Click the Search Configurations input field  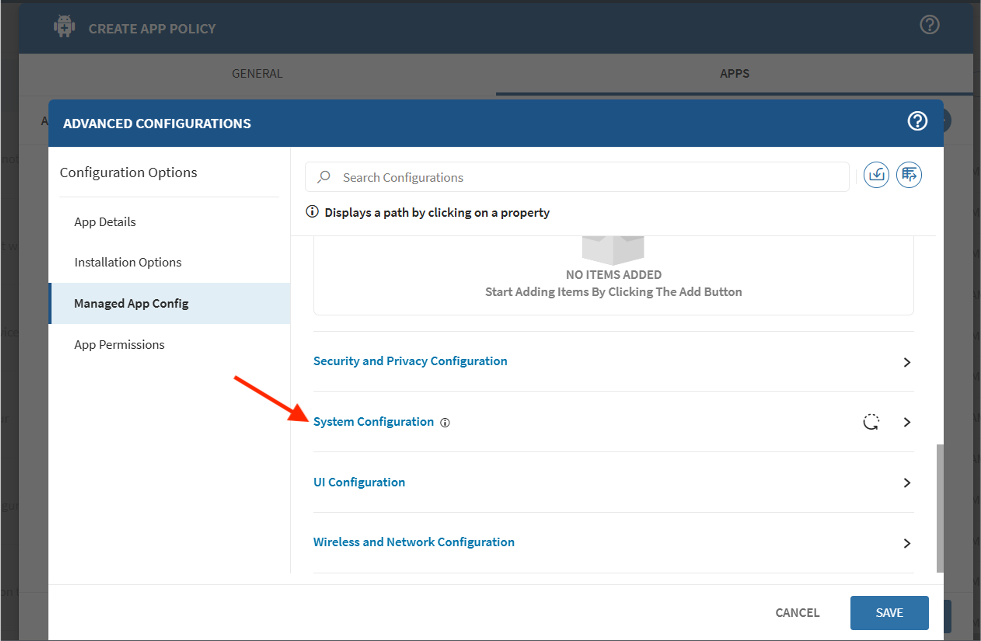[590, 177]
